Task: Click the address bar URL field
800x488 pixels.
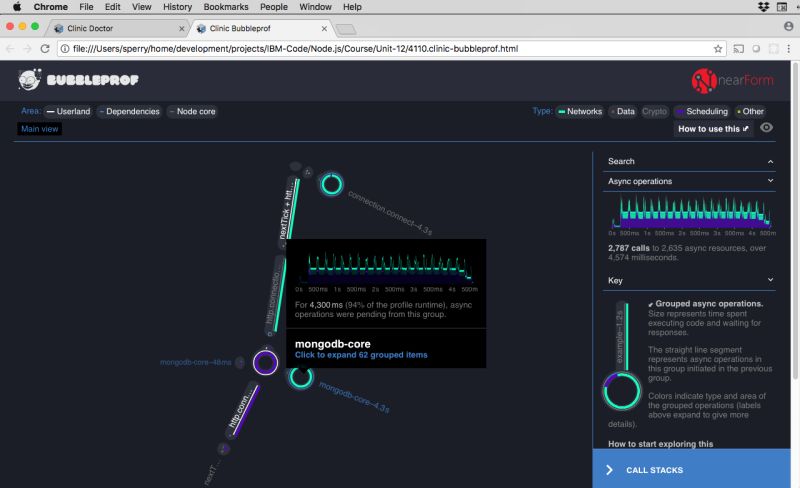Action: click(388, 49)
